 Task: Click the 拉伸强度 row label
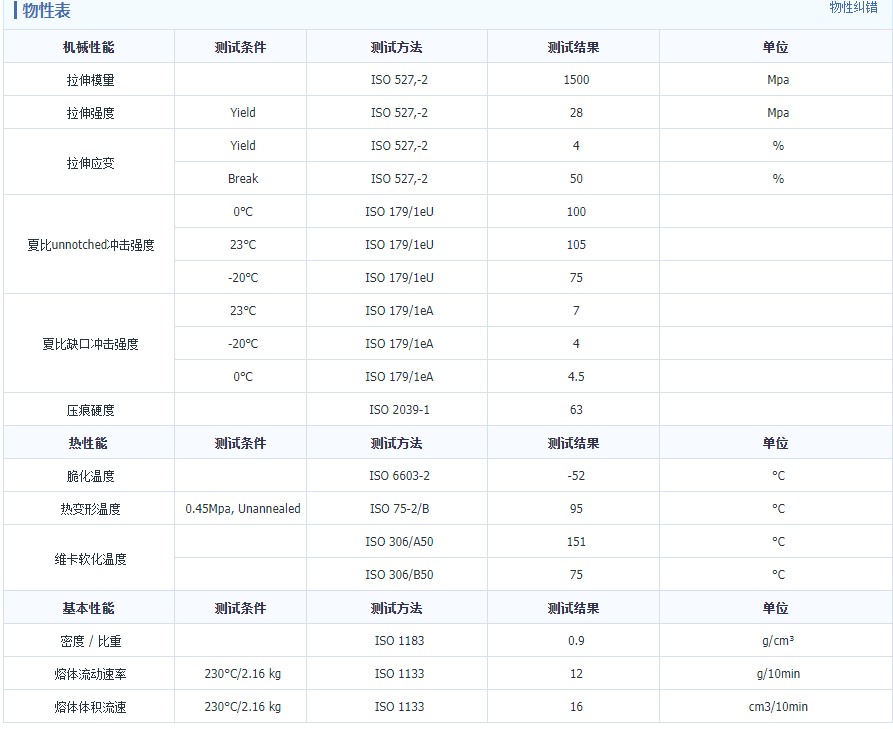[x=90, y=113]
